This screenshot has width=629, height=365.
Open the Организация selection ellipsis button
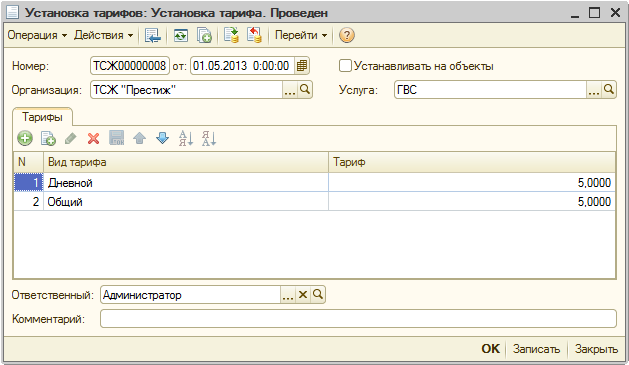[x=290, y=90]
